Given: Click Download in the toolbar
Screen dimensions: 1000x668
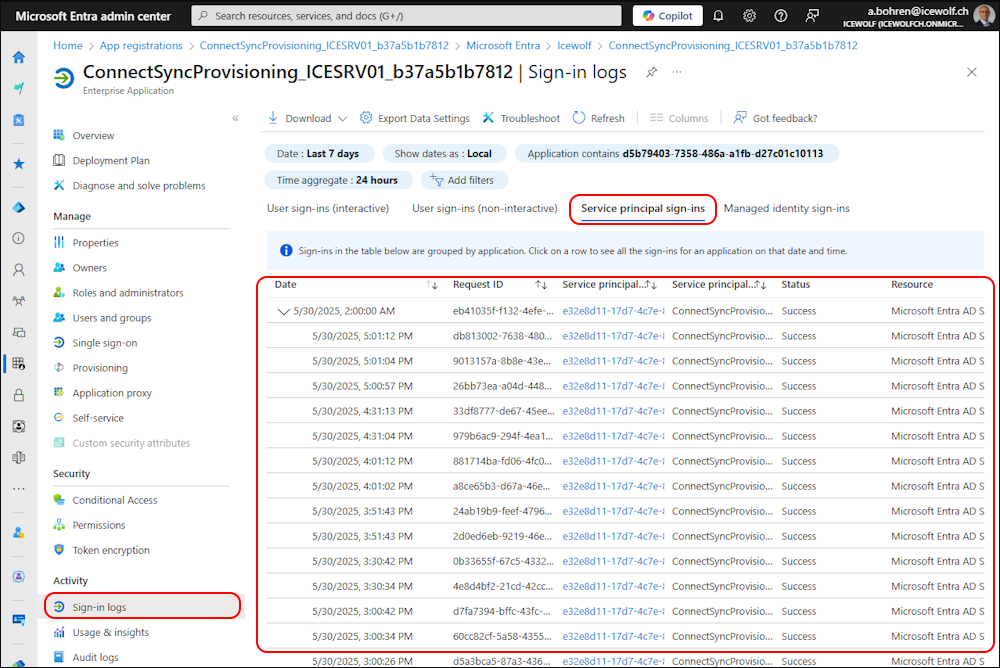Looking at the screenshot, I should 300,118.
